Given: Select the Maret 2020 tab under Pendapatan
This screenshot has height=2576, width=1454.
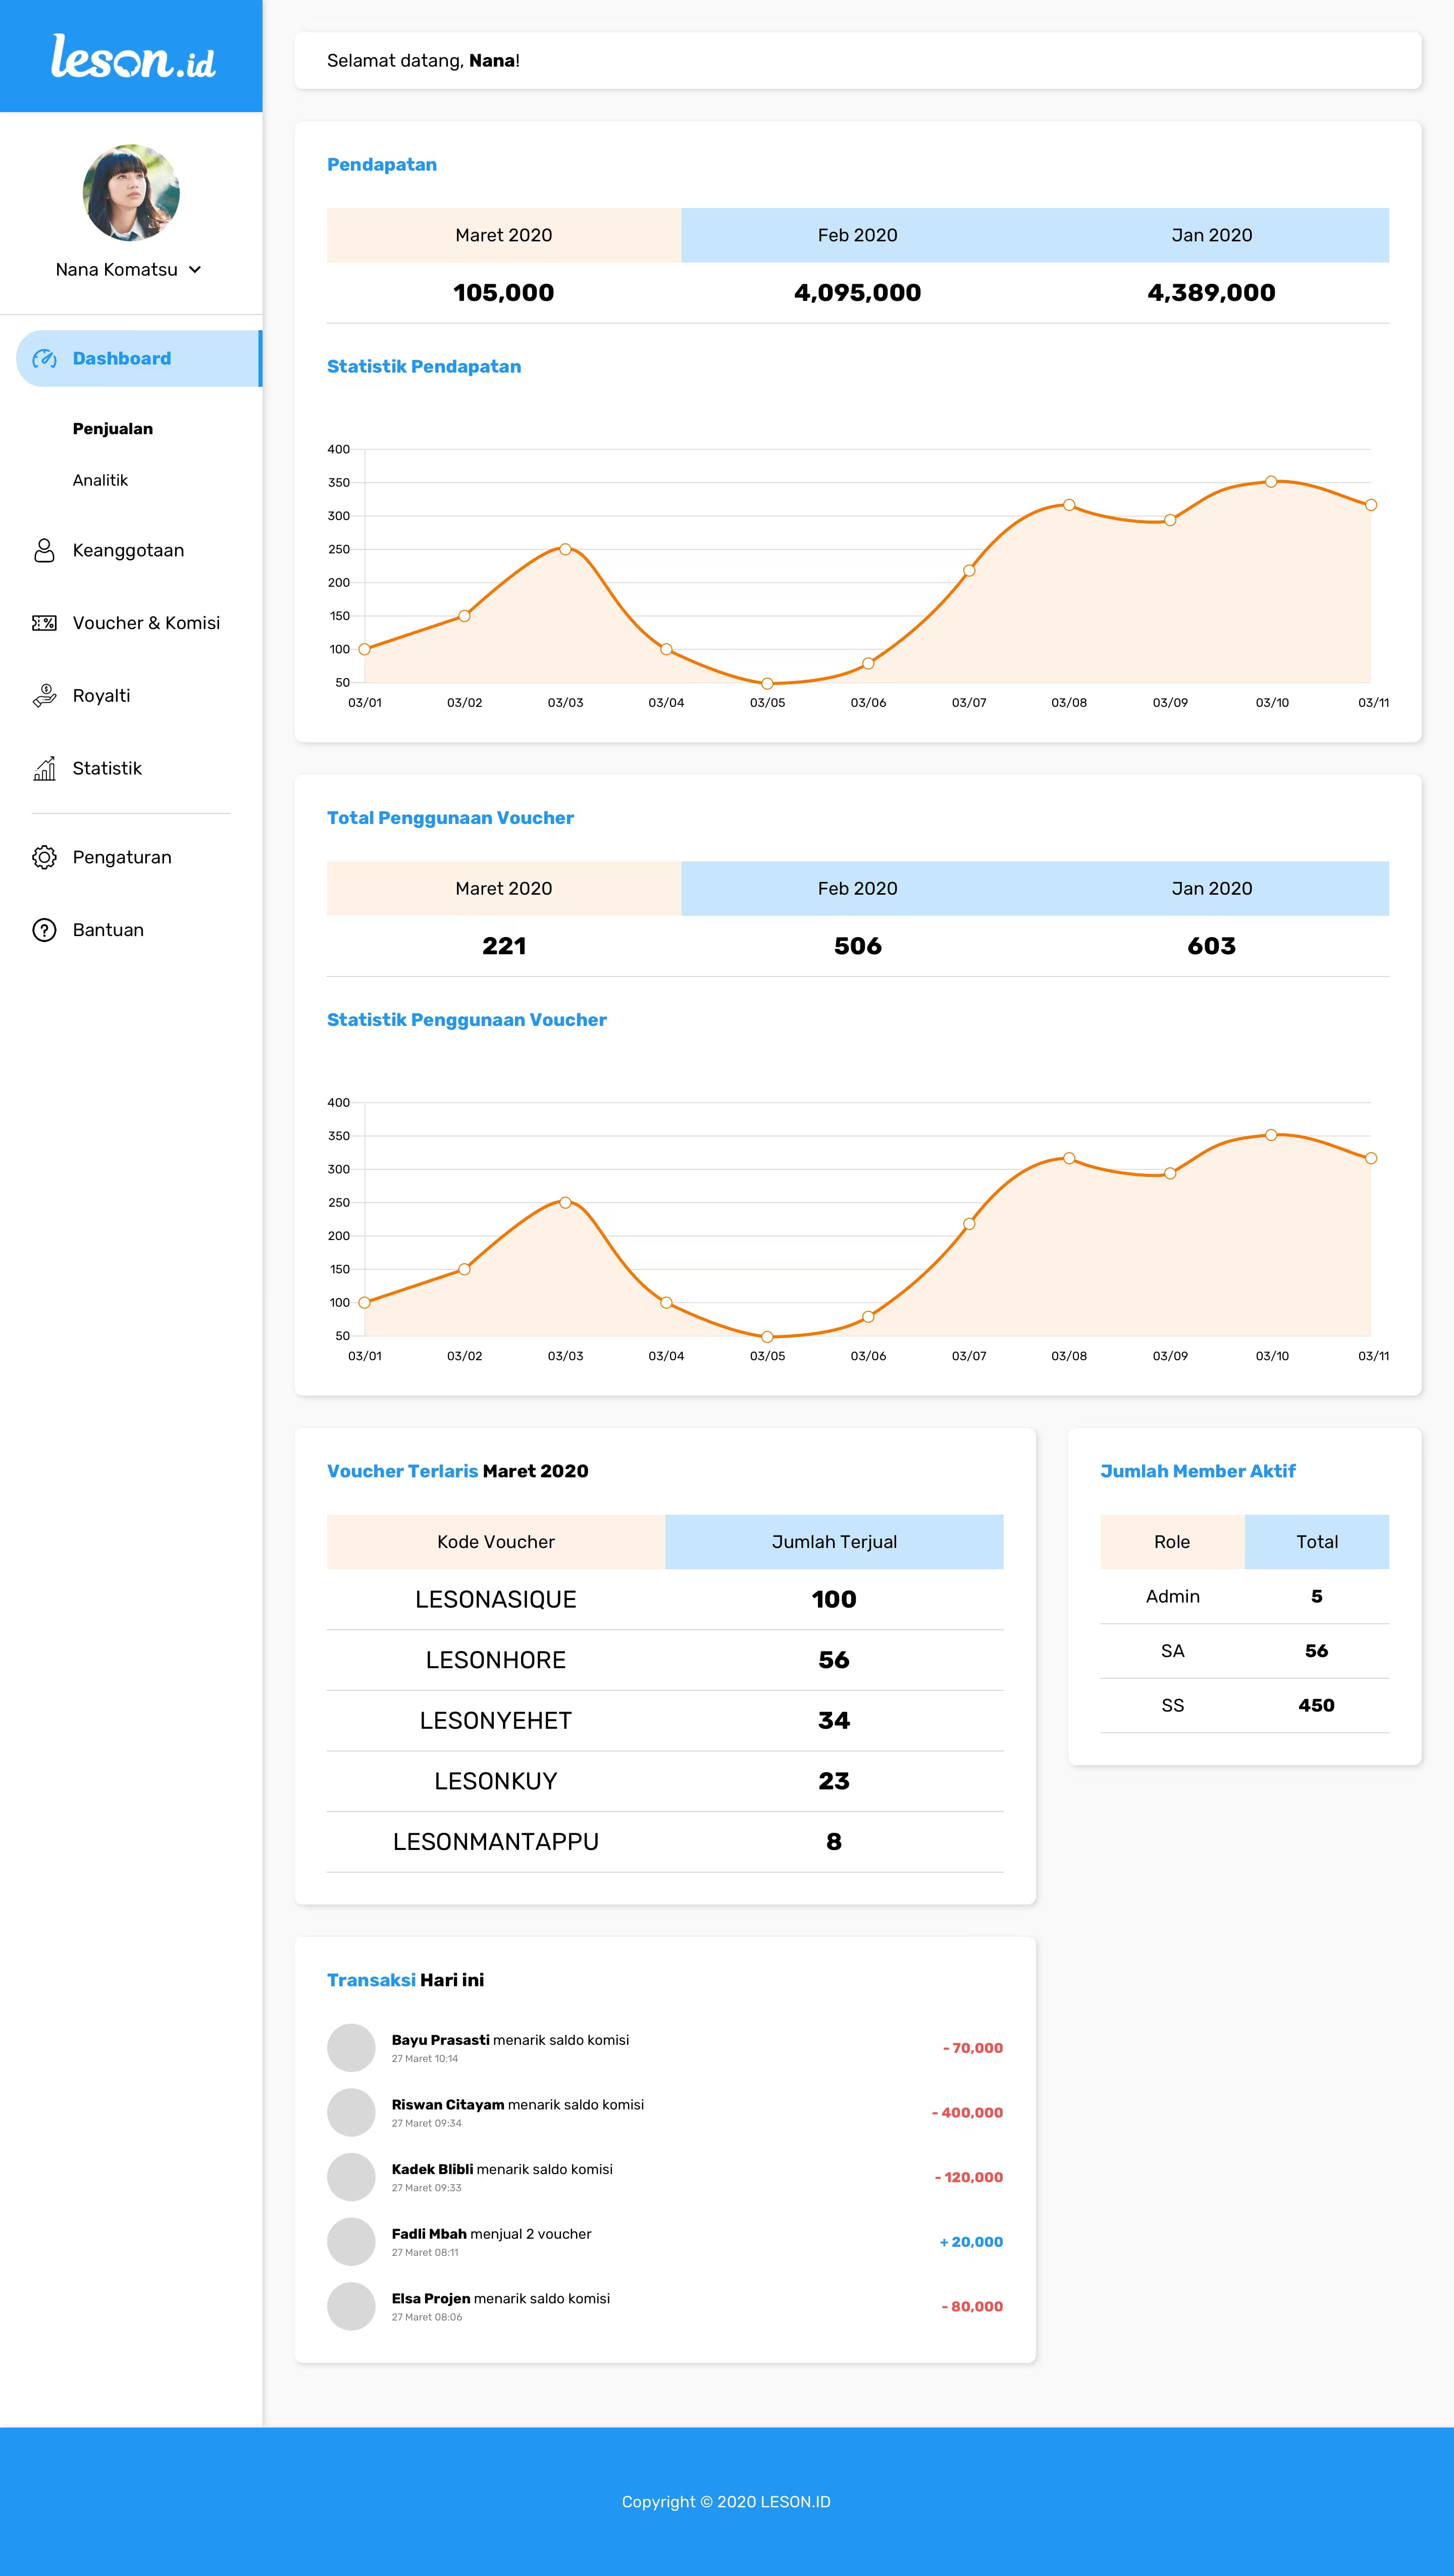Looking at the screenshot, I should tap(504, 235).
